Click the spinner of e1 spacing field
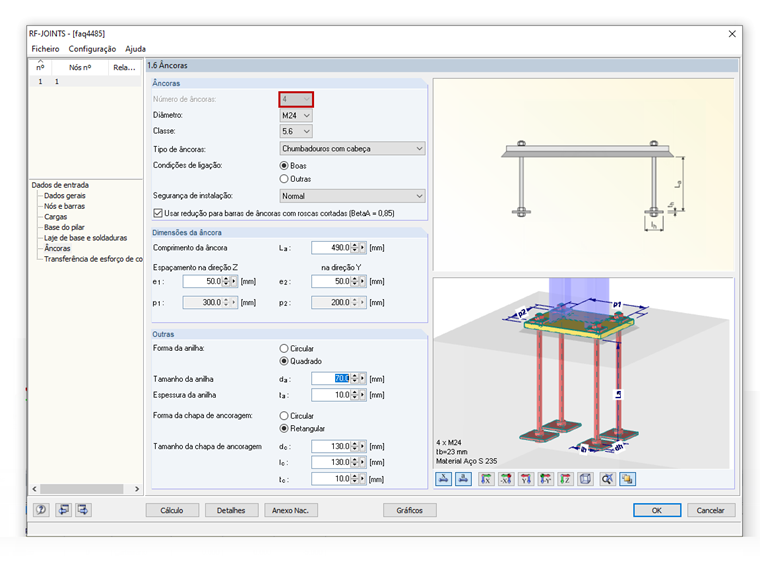Screen dimensions: 760x570 226,281
